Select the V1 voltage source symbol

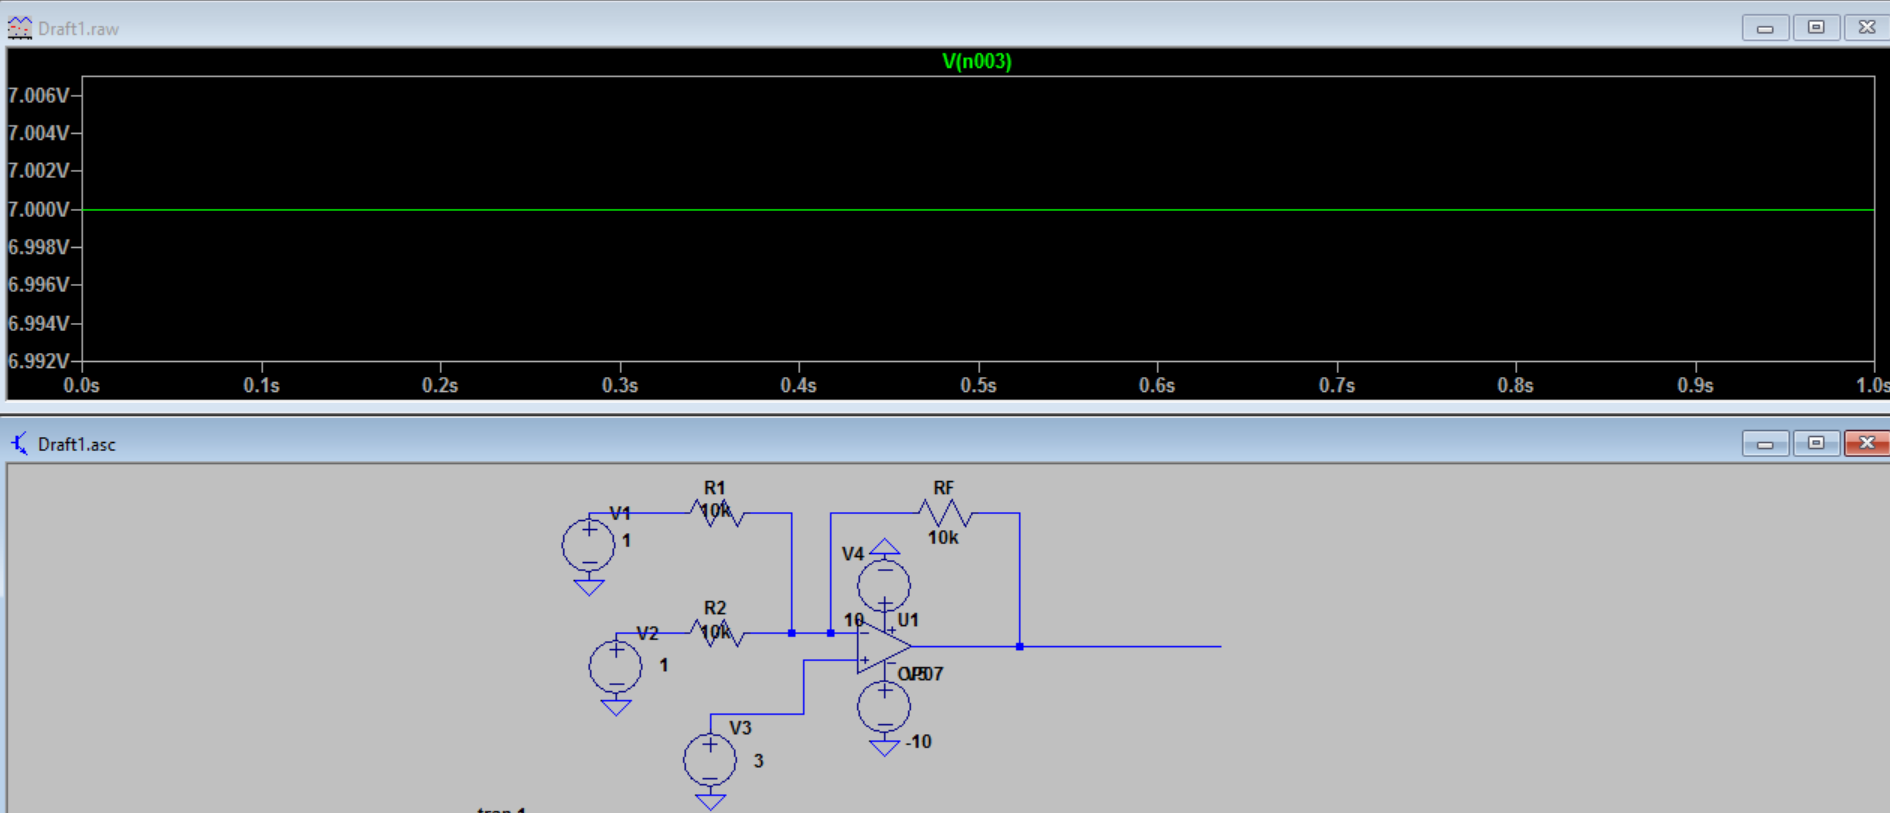(x=588, y=546)
